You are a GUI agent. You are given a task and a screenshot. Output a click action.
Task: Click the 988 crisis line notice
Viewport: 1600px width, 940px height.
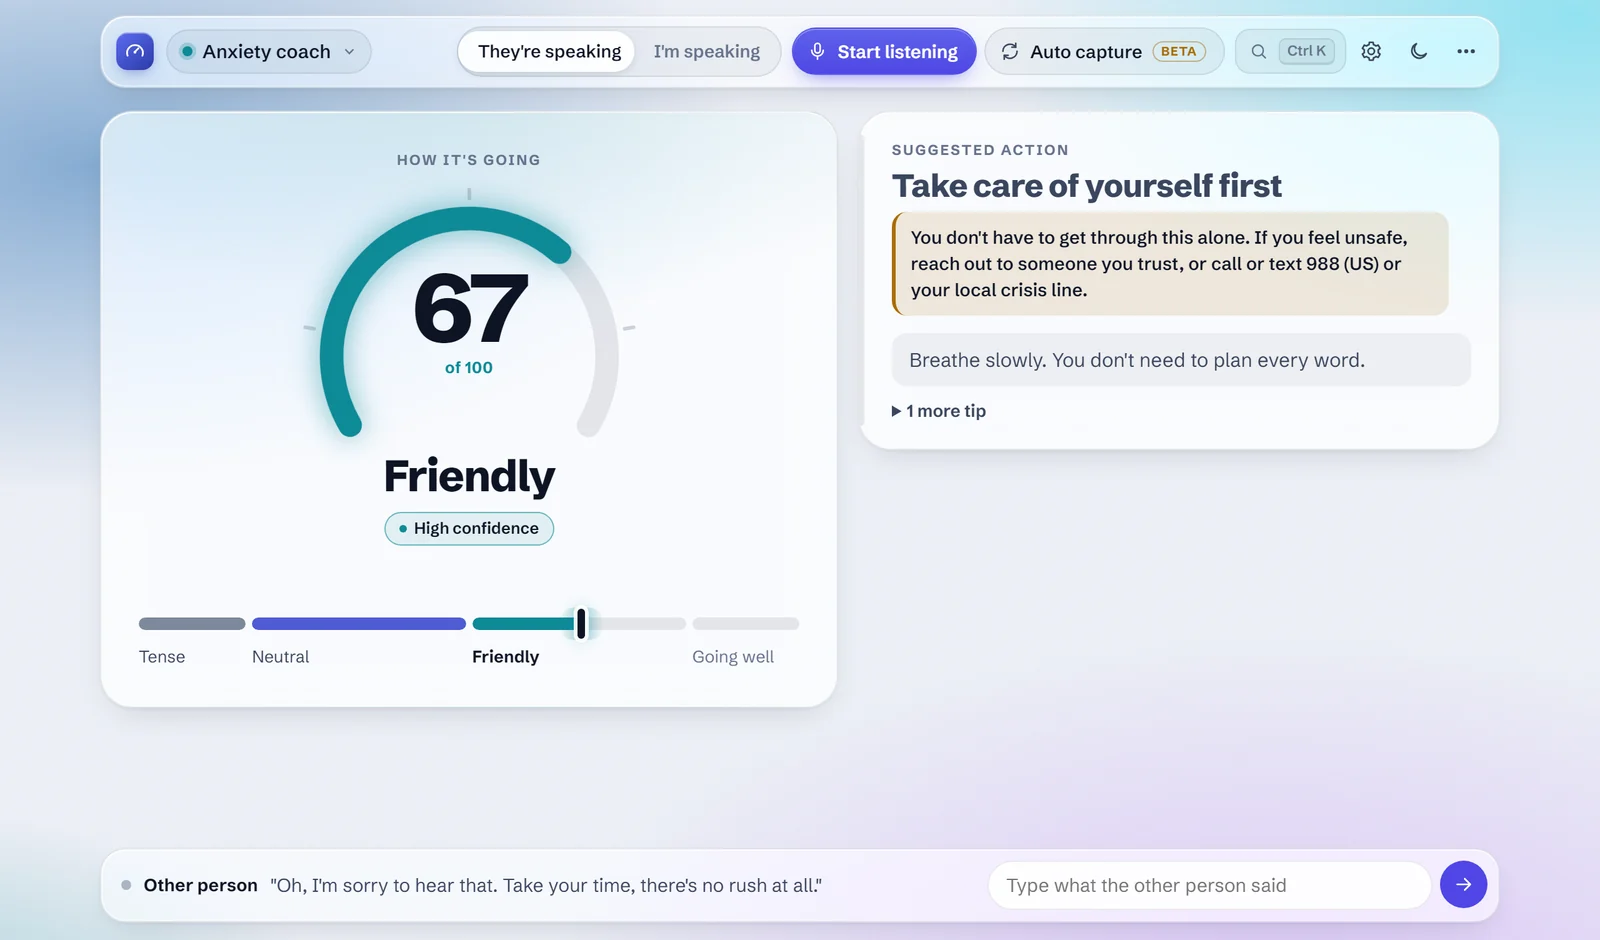click(1170, 264)
